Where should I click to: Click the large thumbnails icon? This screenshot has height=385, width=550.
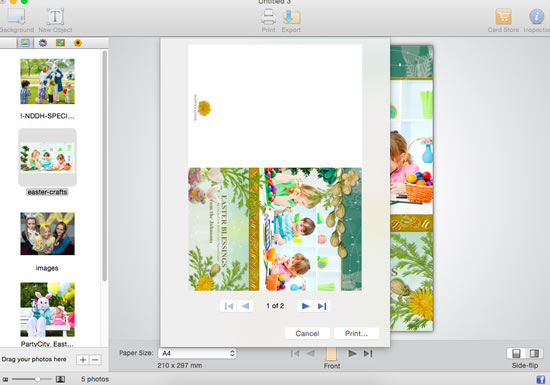click(x=60, y=379)
